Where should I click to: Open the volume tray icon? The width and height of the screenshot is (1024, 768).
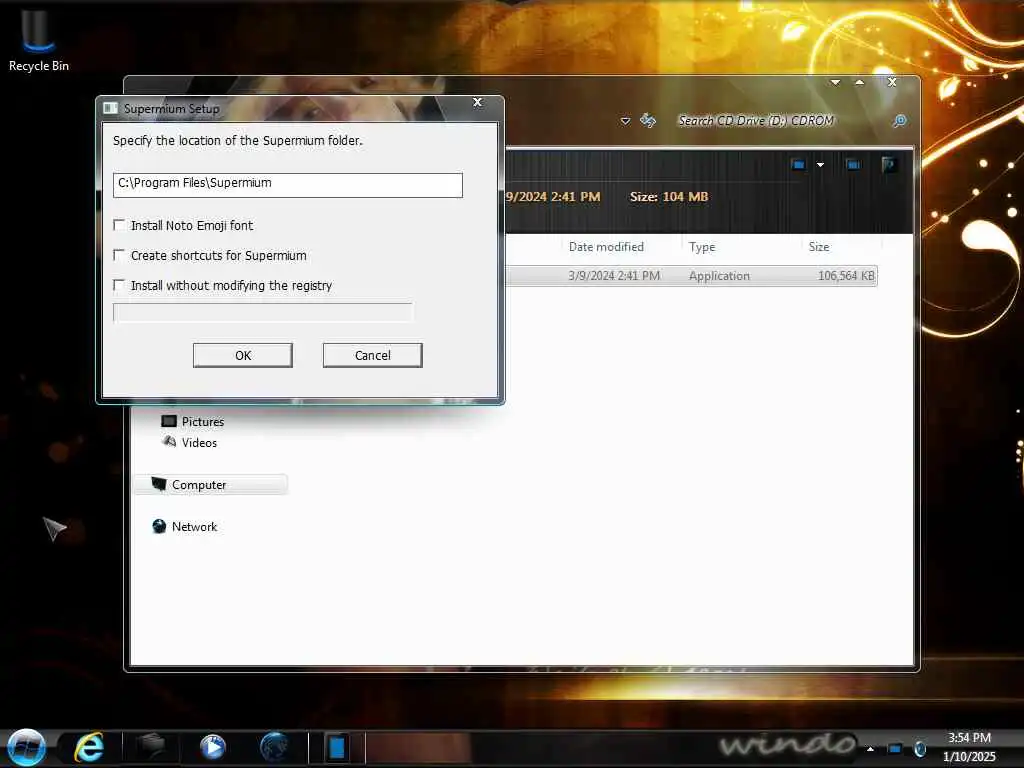click(920, 749)
